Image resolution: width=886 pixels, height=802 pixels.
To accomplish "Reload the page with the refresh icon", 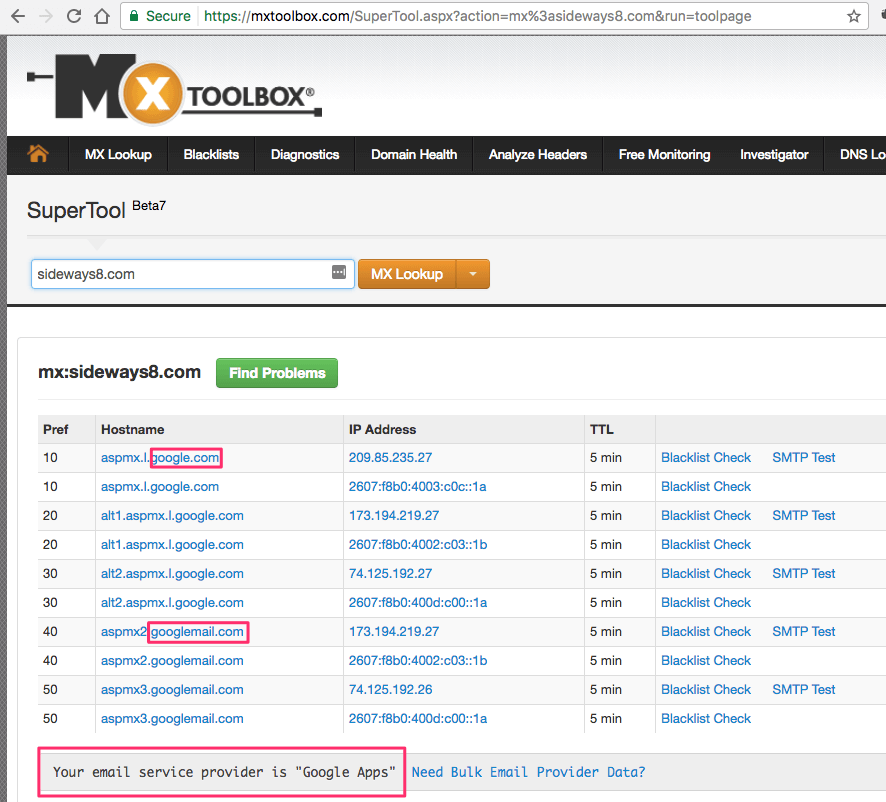I will 71,16.
